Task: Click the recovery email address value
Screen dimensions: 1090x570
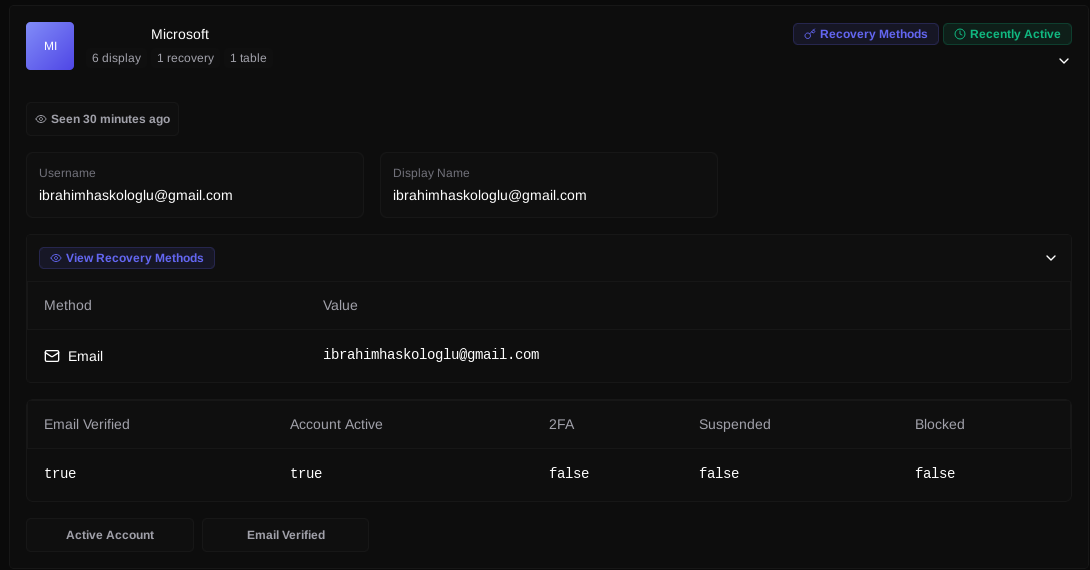Action: coord(431,355)
